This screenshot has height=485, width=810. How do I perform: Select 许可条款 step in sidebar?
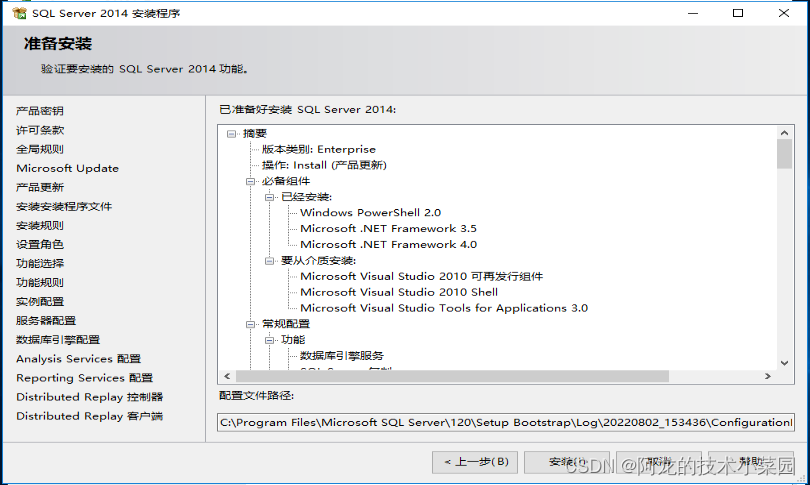[x=40, y=130]
